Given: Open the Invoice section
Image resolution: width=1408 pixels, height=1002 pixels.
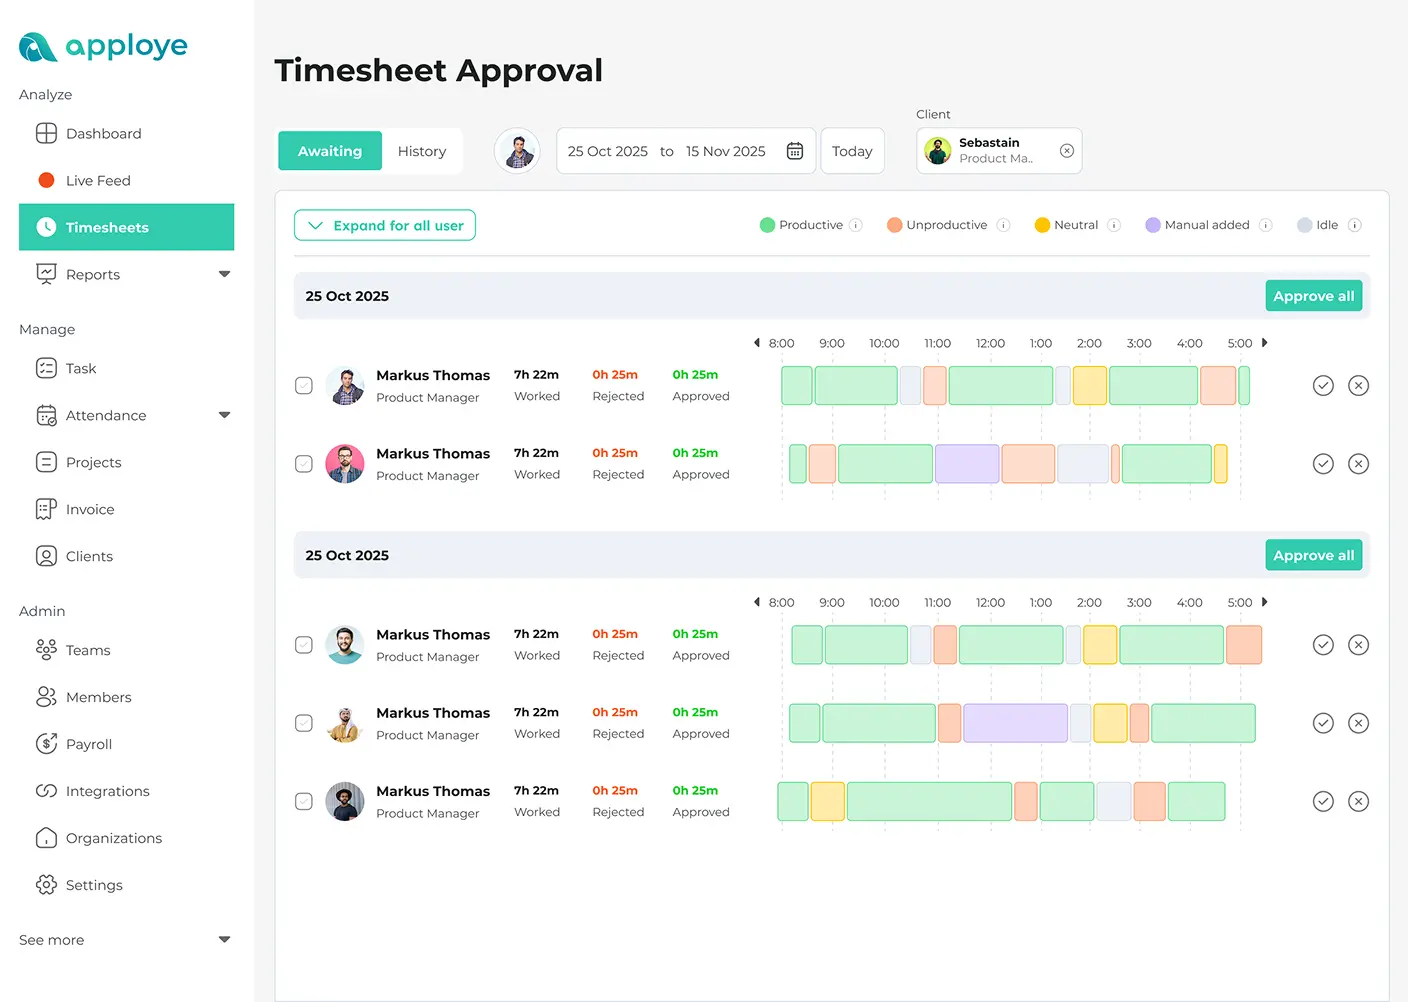Looking at the screenshot, I should pyautogui.click(x=88, y=509).
